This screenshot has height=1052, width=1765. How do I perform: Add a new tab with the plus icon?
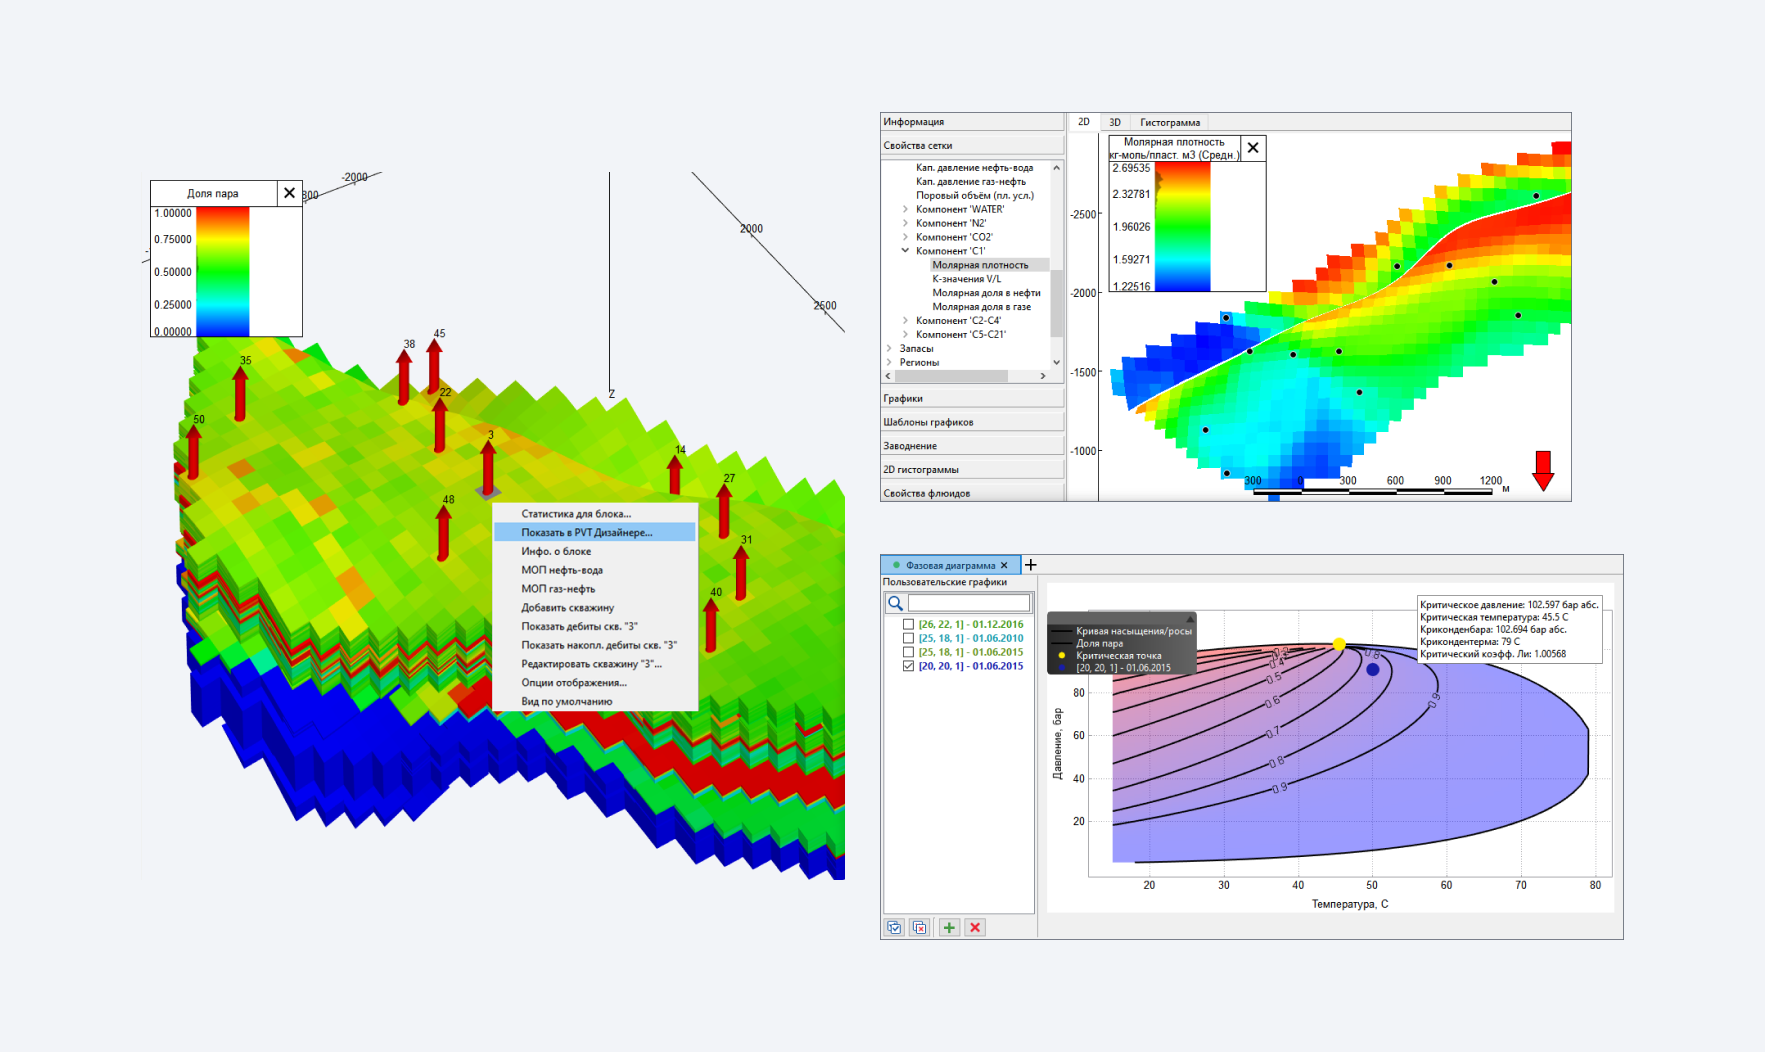pos(1031,565)
